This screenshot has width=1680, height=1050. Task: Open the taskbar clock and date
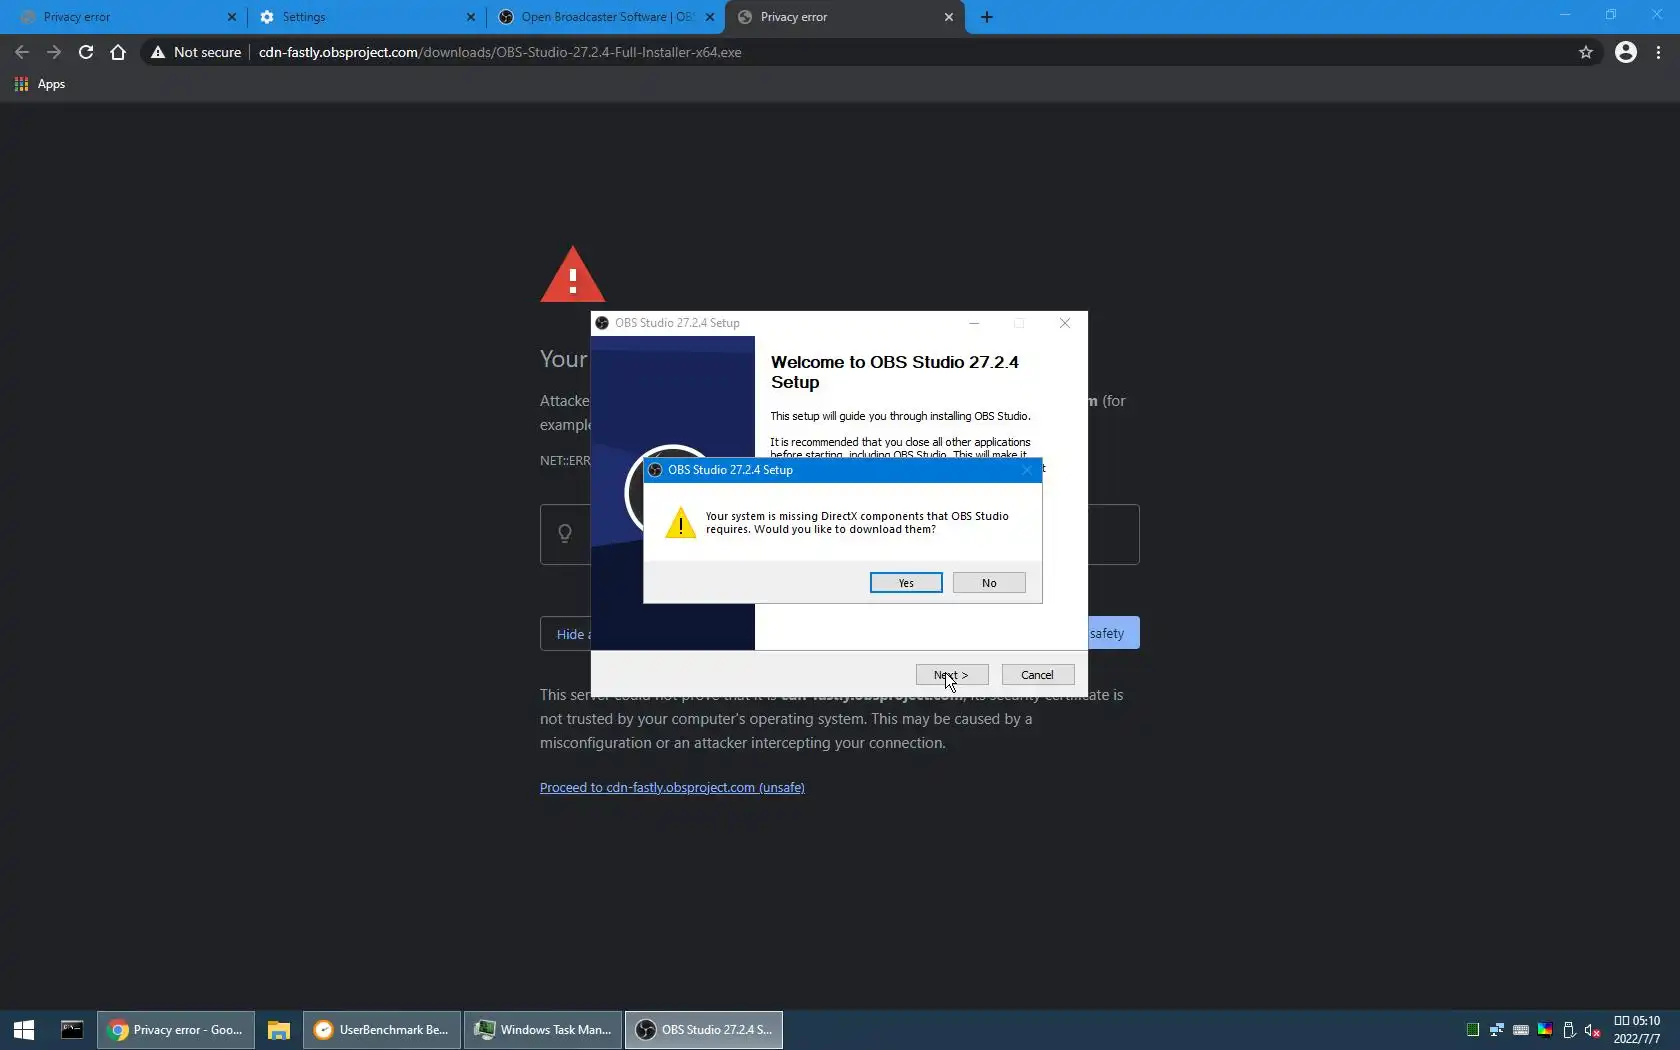point(1637,1030)
